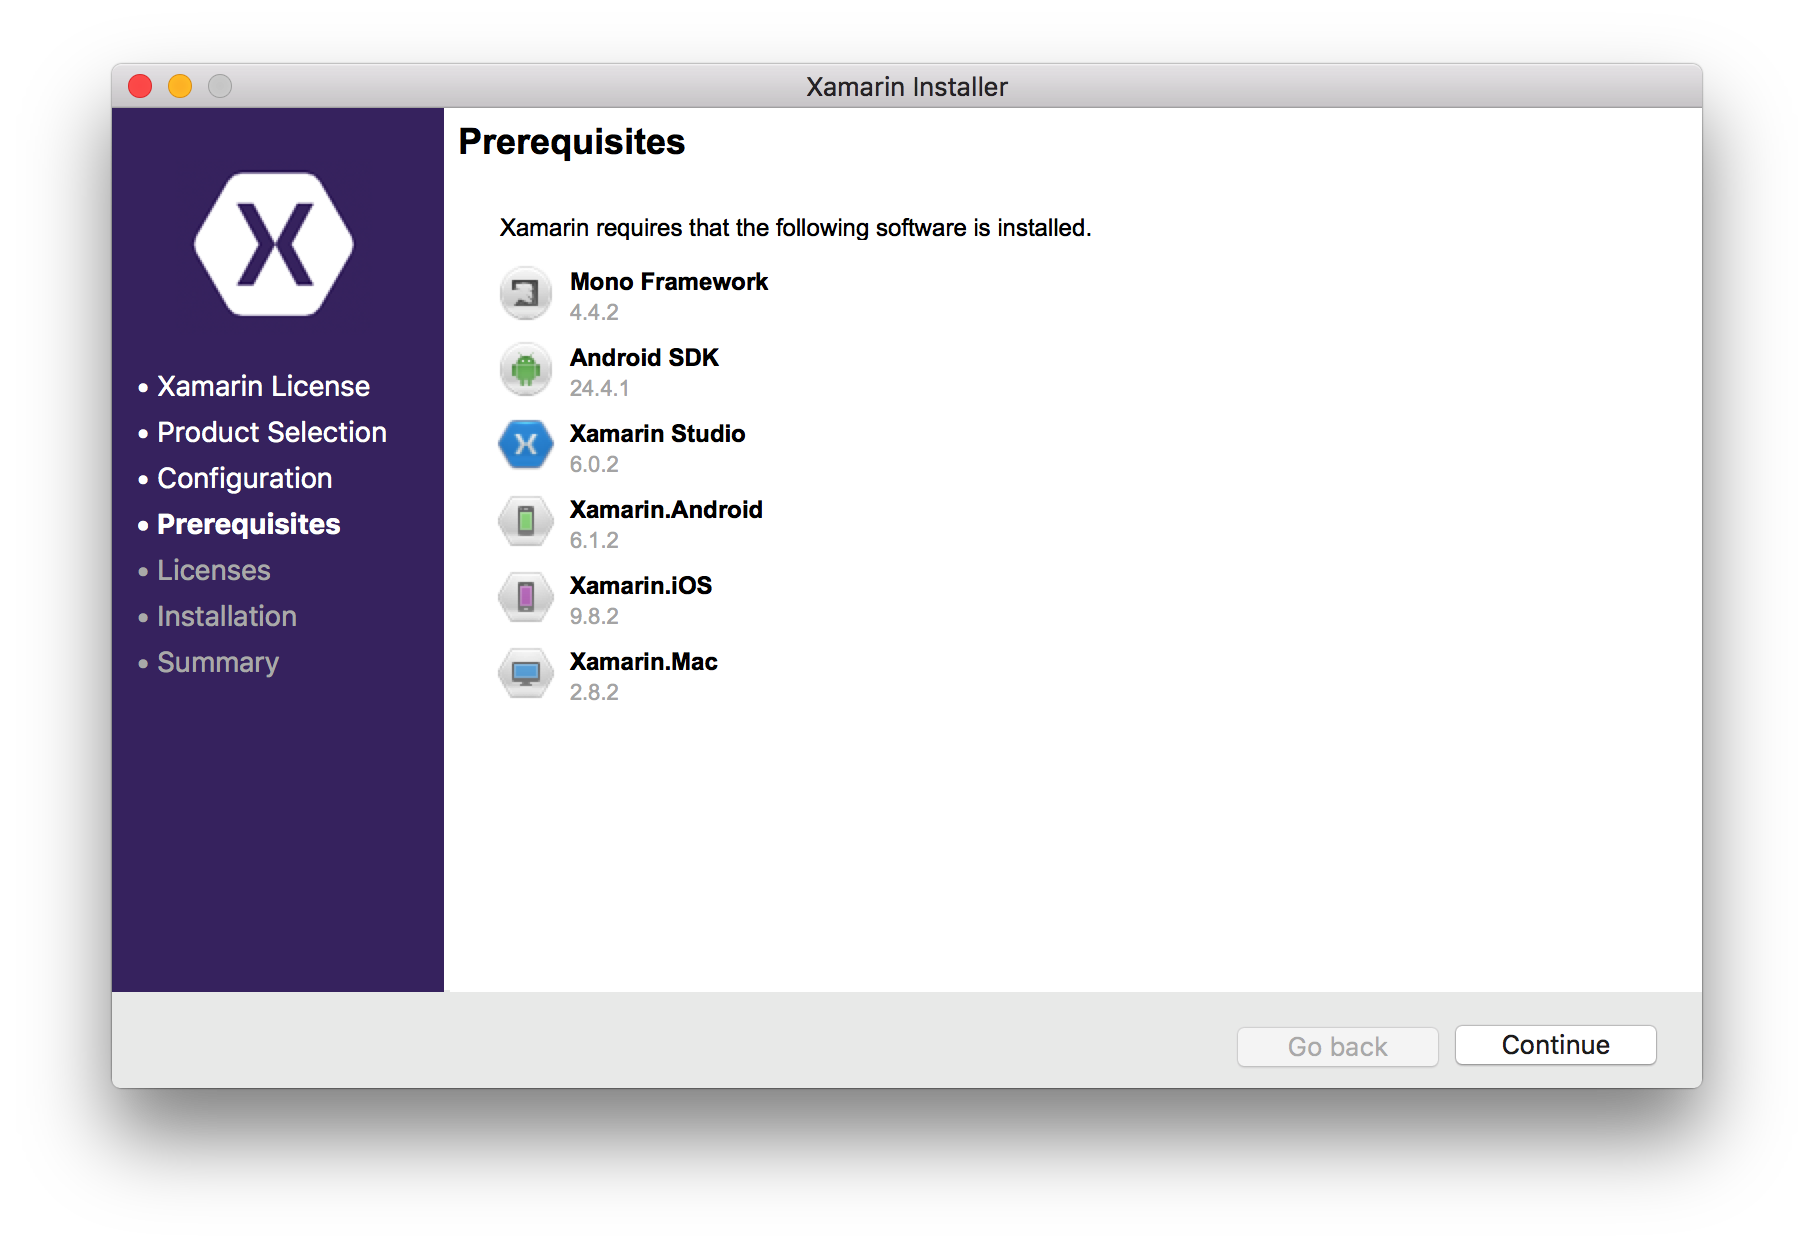The height and width of the screenshot is (1248, 1814).
Task: Go to Product Selection step
Action: point(271,432)
